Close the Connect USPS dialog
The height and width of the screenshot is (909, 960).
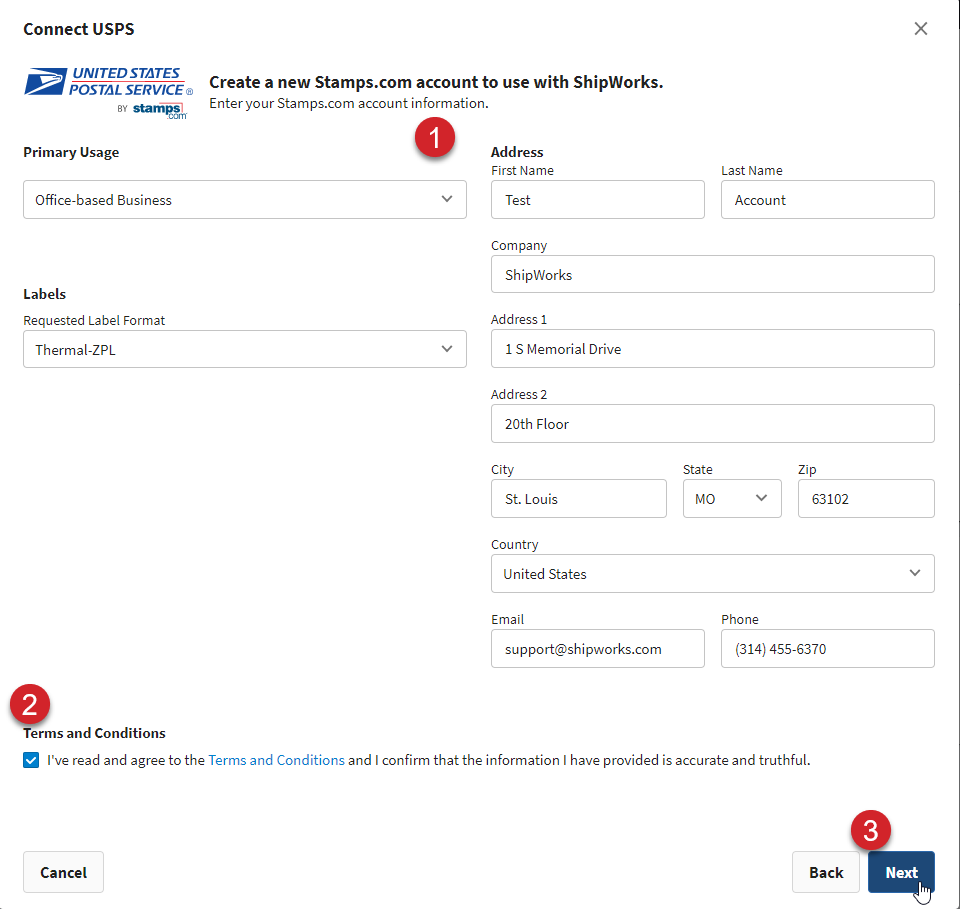click(920, 29)
